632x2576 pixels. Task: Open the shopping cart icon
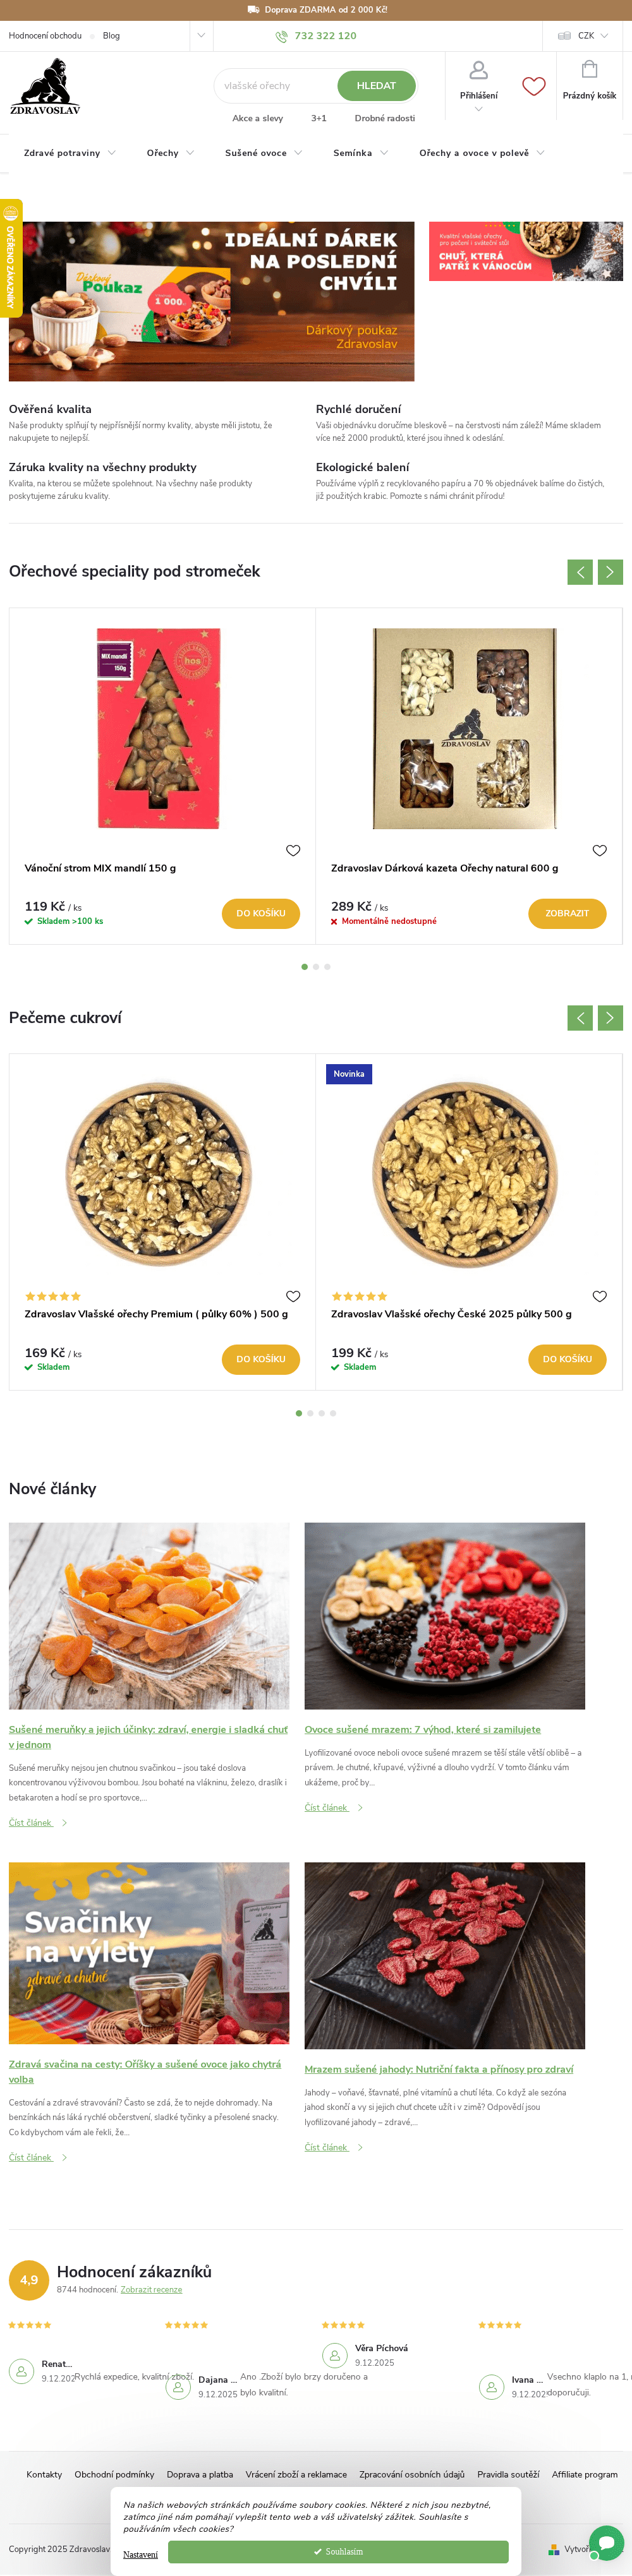(589, 70)
